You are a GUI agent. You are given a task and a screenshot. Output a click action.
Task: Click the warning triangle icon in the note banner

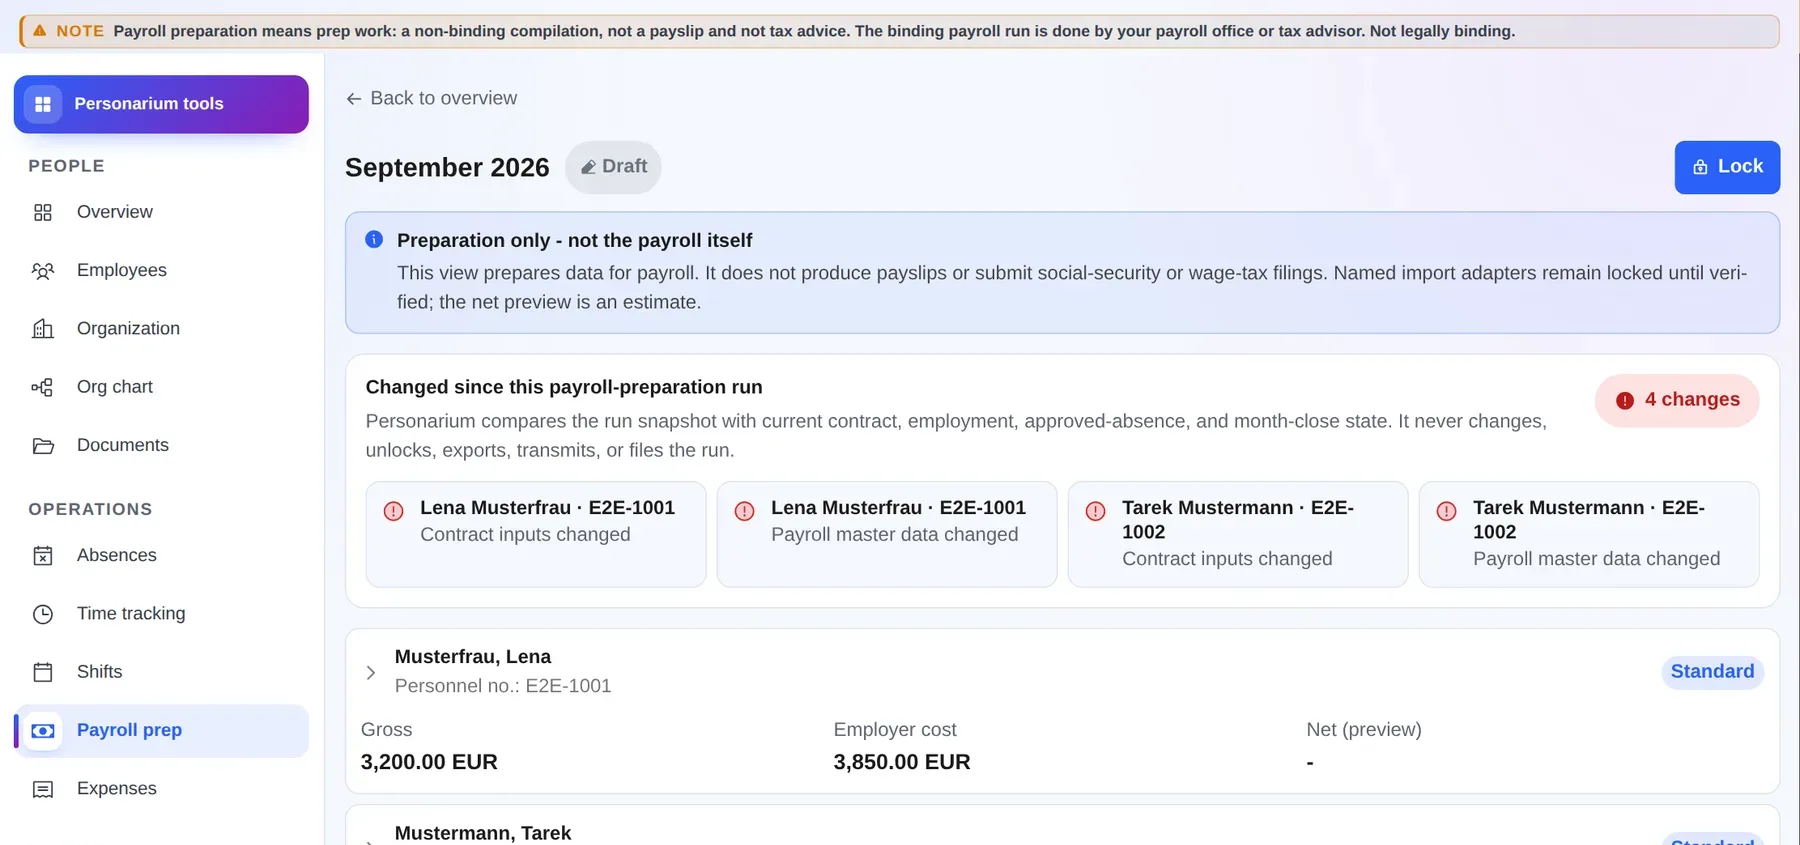(40, 31)
